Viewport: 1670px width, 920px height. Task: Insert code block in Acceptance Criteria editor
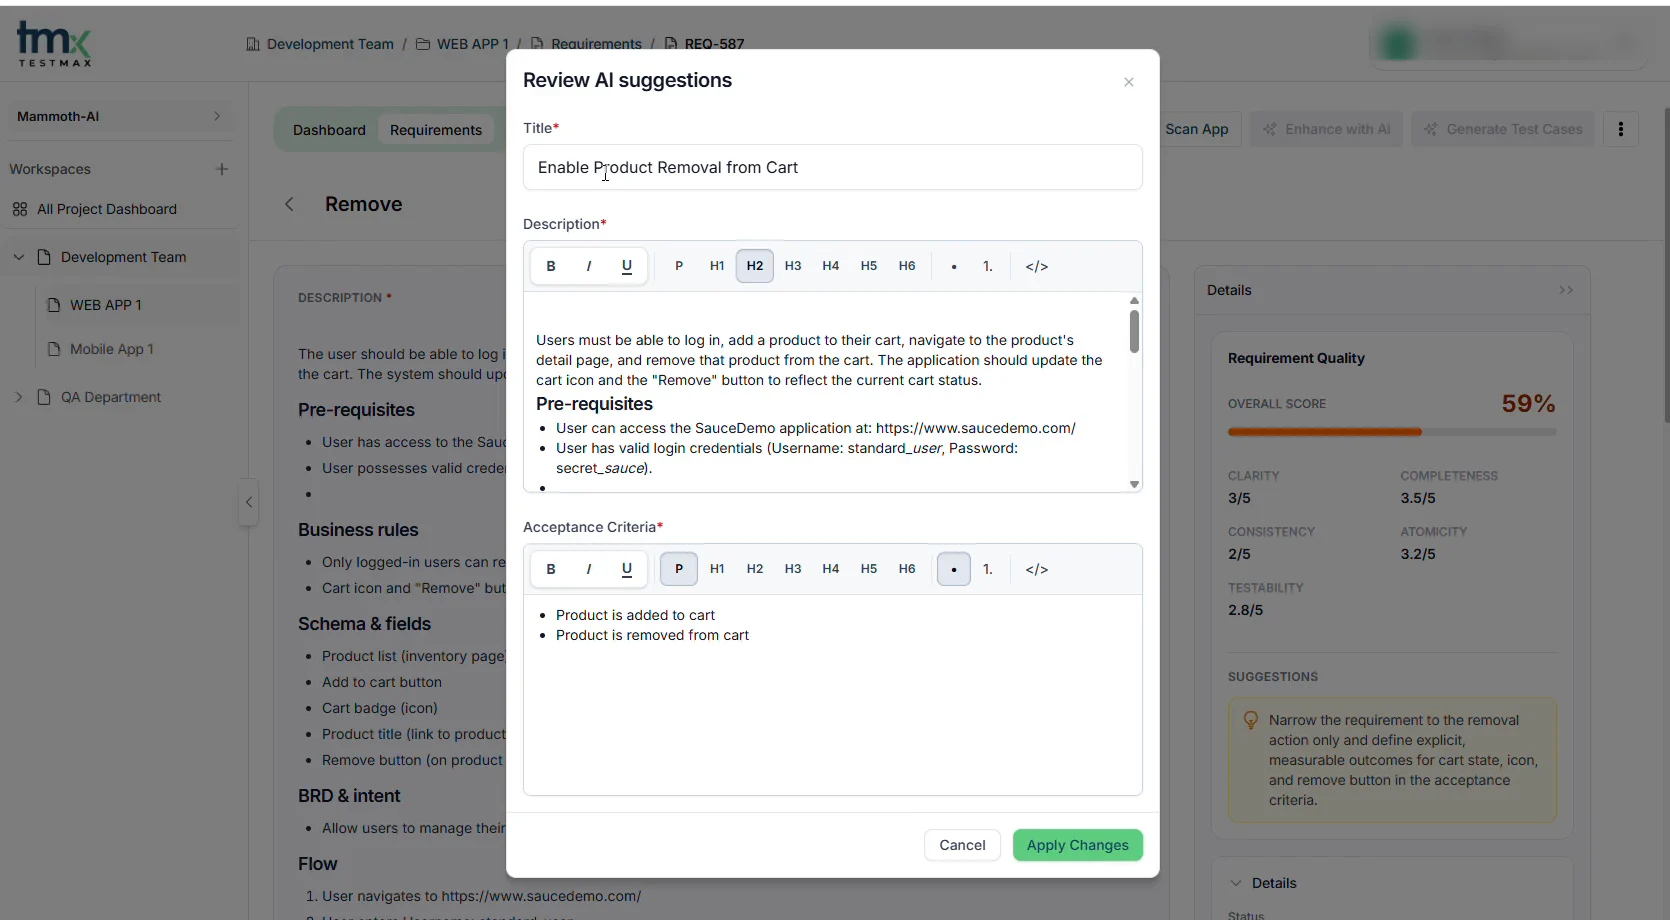click(1037, 569)
